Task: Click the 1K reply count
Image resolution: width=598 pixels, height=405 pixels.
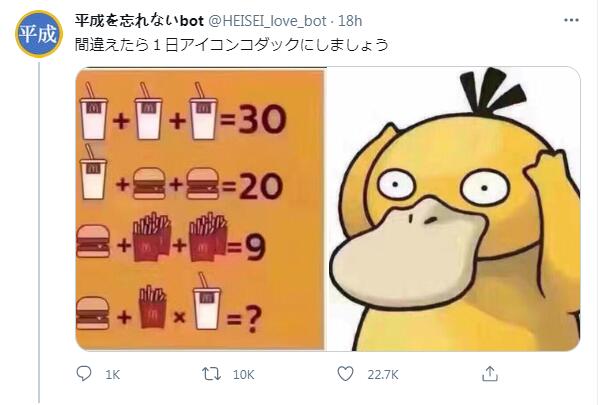Action: click(x=113, y=374)
